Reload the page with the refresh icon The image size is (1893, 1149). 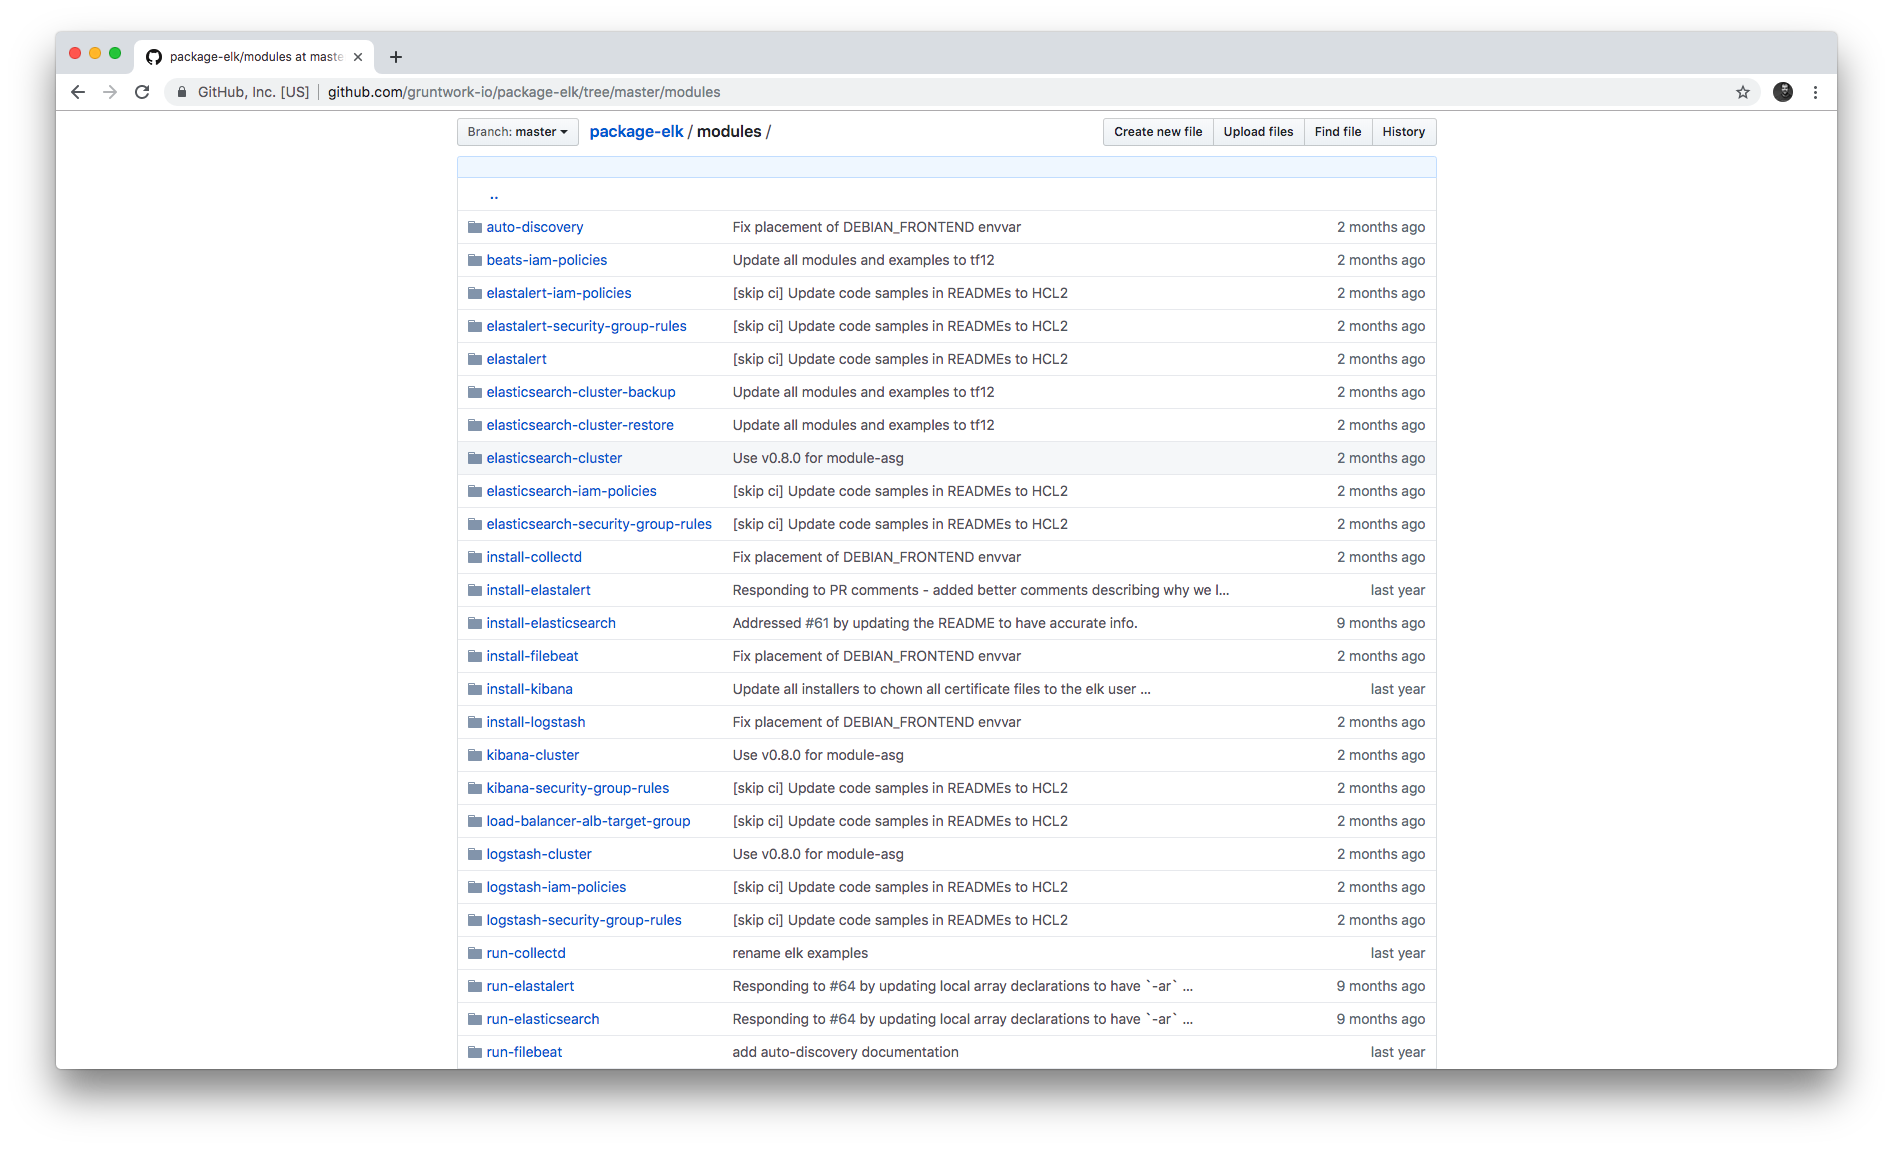142,92
